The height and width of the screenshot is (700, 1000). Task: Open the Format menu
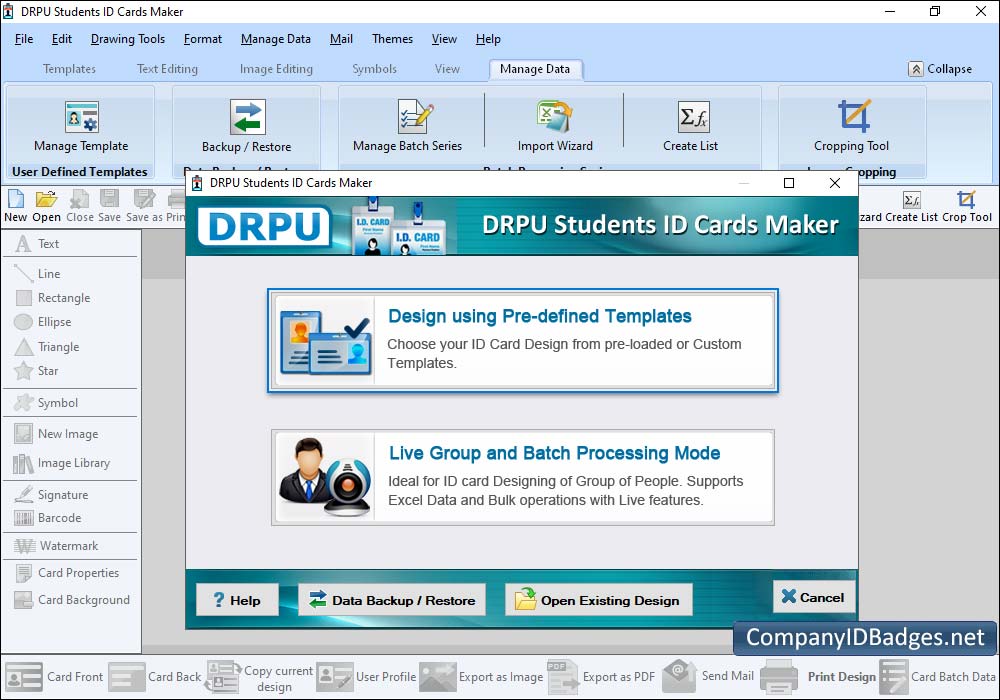pos(203,39)
